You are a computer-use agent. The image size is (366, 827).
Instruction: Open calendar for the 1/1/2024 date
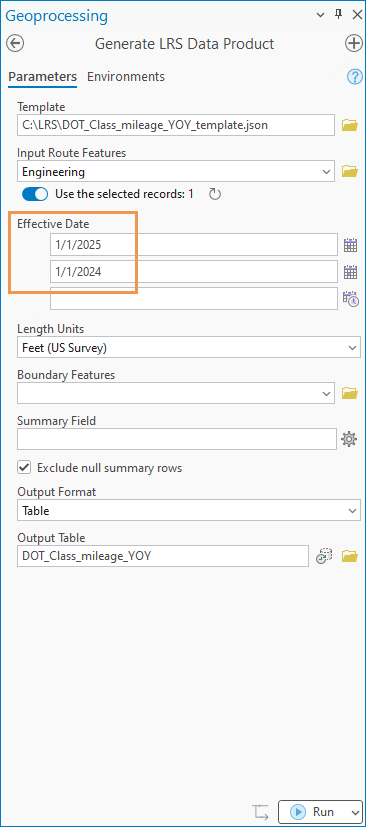(351, 272)
